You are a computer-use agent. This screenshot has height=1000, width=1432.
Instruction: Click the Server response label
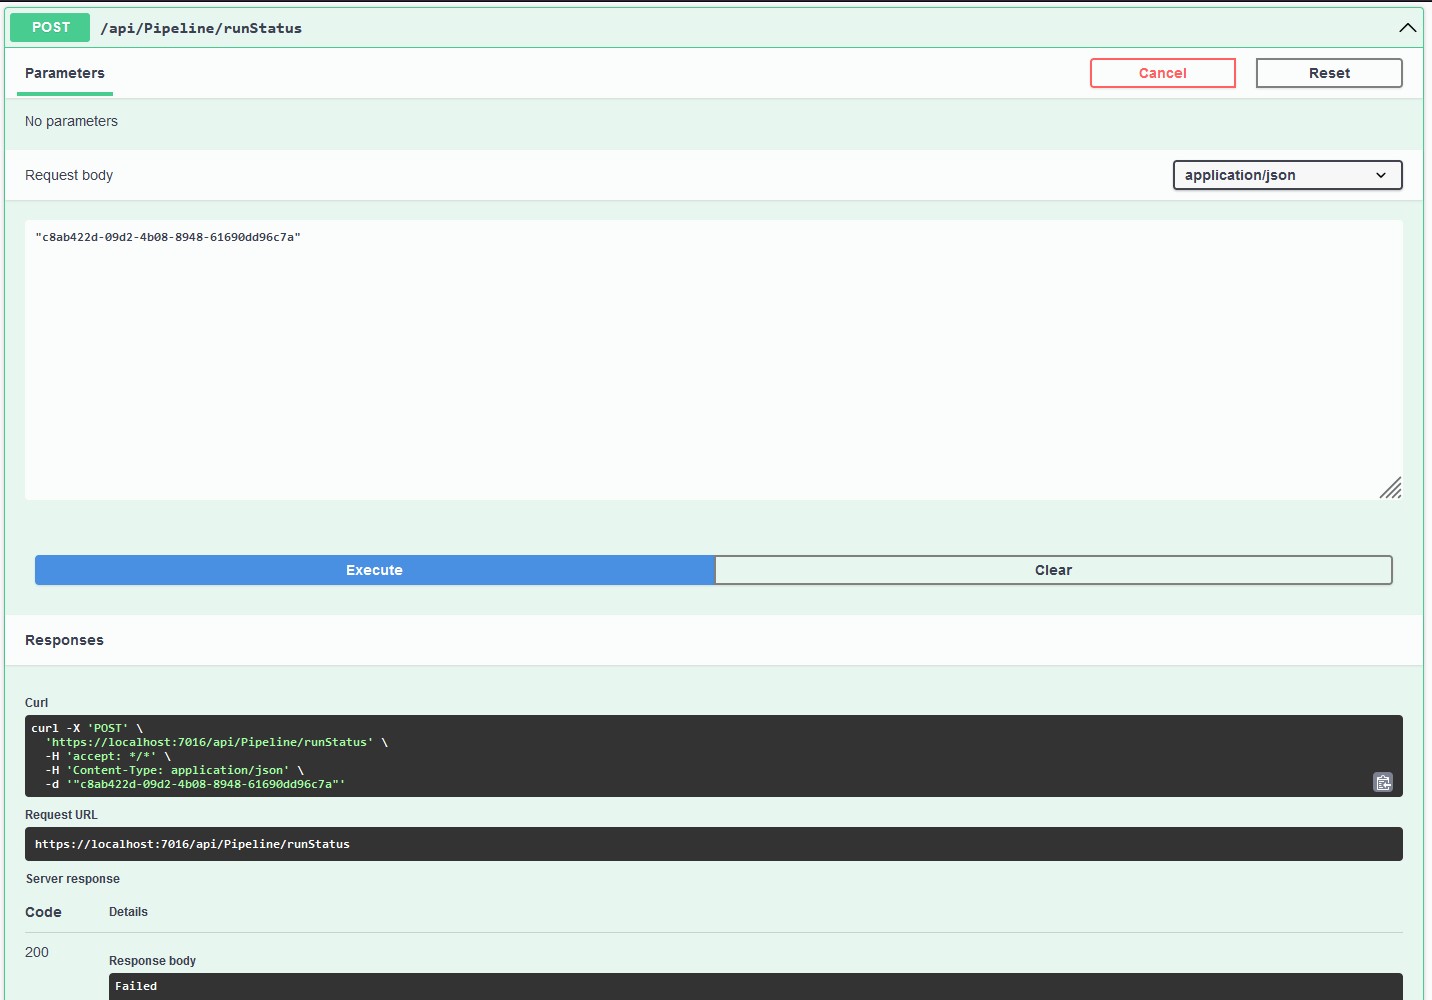point(73,879)
